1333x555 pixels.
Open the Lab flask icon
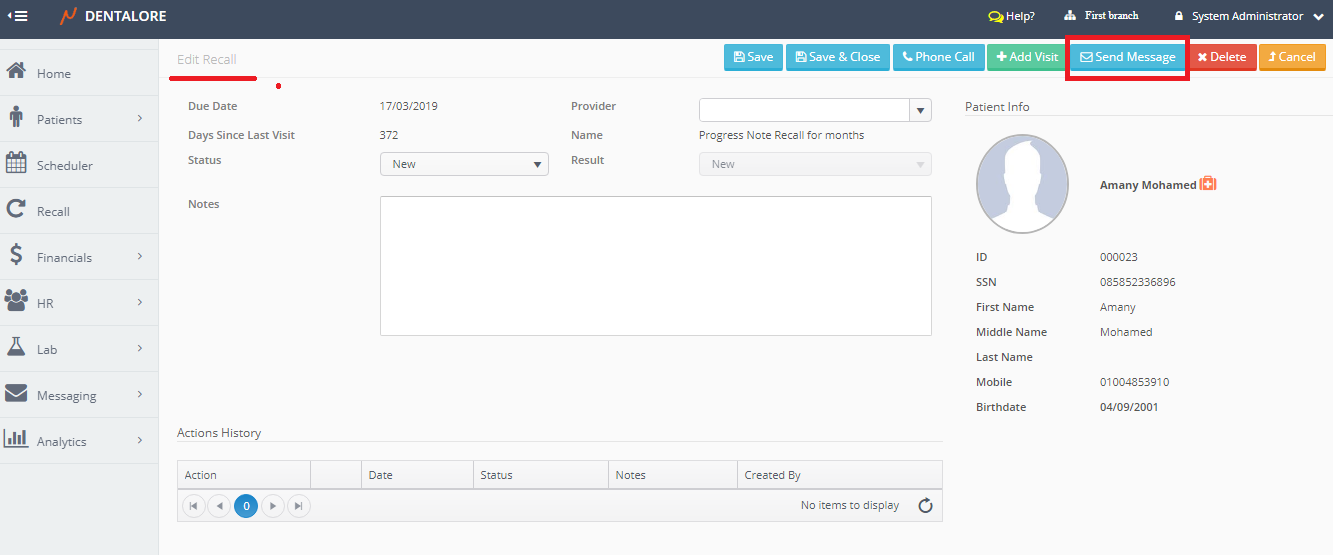16,348
